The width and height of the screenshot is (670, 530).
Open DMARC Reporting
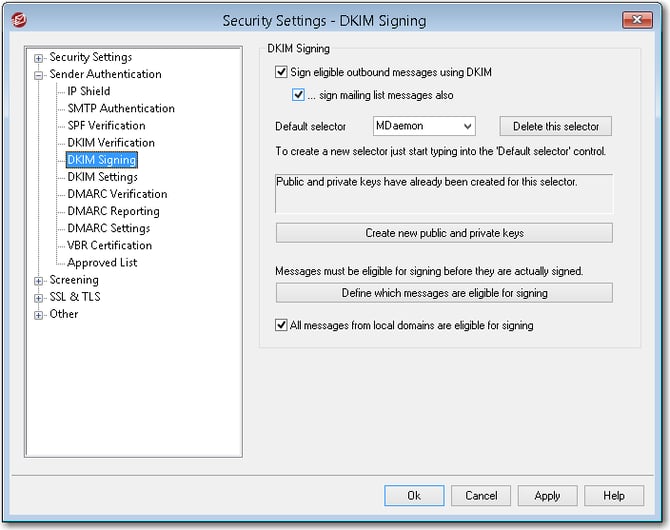[113, 211]
